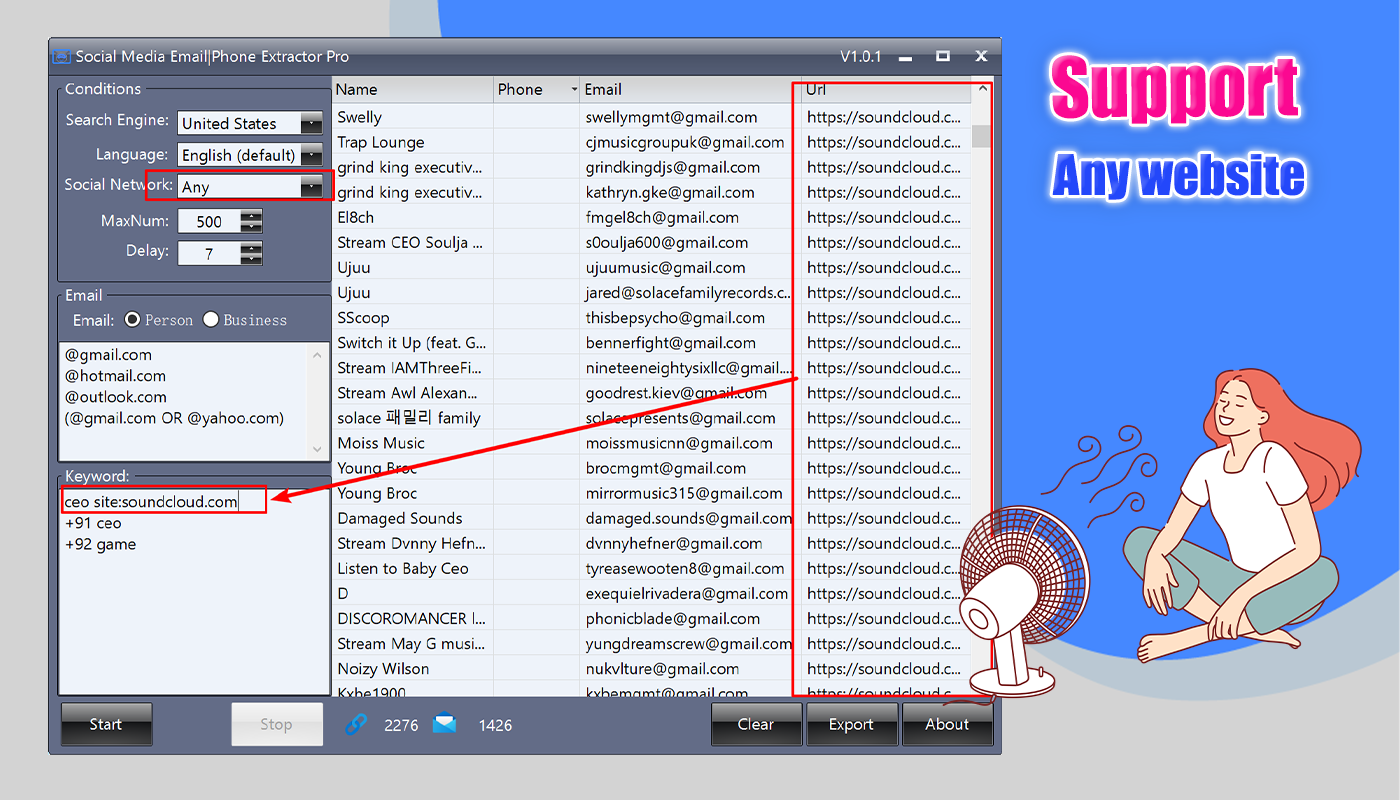The image size is (1400, 800).
Task: Click the links count '2276' in the status bar
Action: click(401, 725)
